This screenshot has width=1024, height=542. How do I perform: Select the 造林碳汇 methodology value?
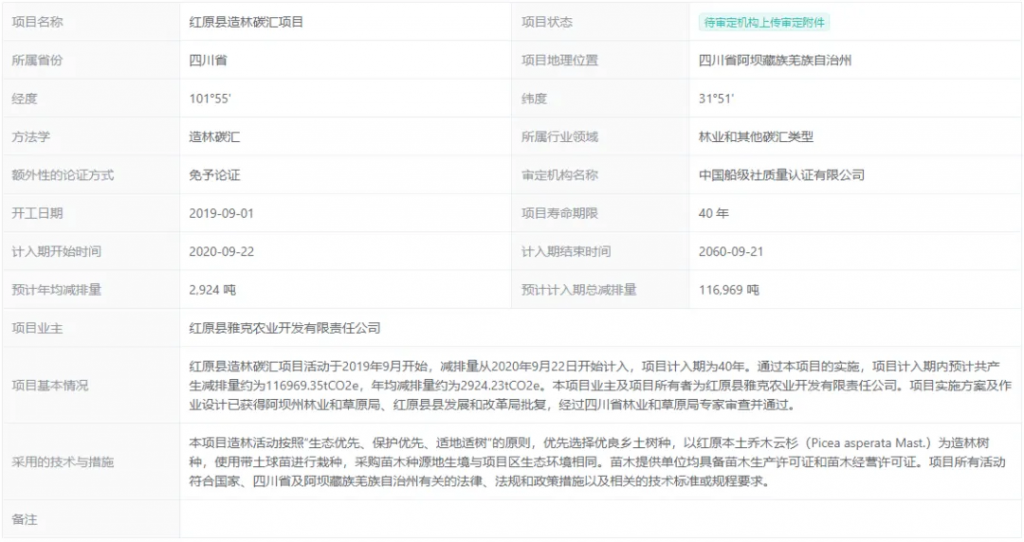pyautogui.click(x=214, y=137)
